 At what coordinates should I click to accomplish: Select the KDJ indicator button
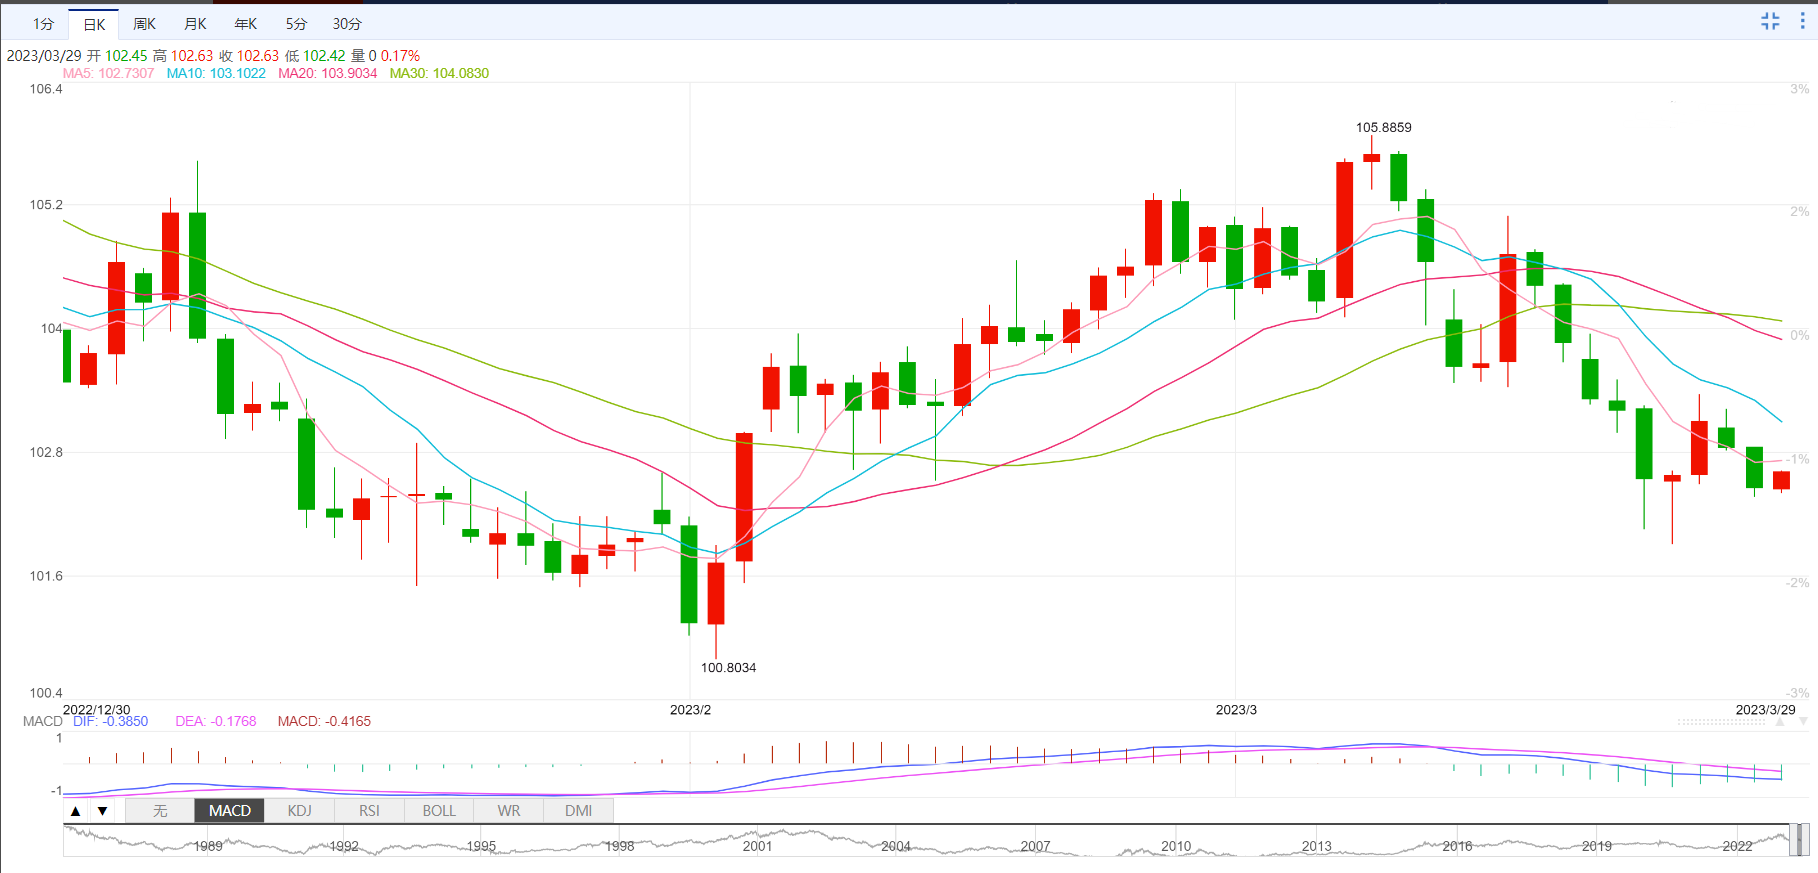299,811
